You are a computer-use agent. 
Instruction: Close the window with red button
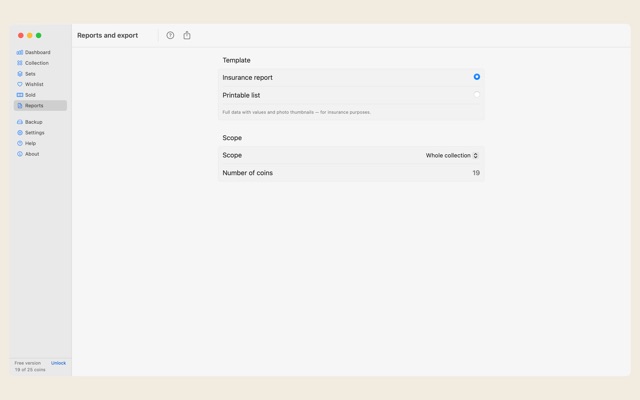[x=21, y=36]
